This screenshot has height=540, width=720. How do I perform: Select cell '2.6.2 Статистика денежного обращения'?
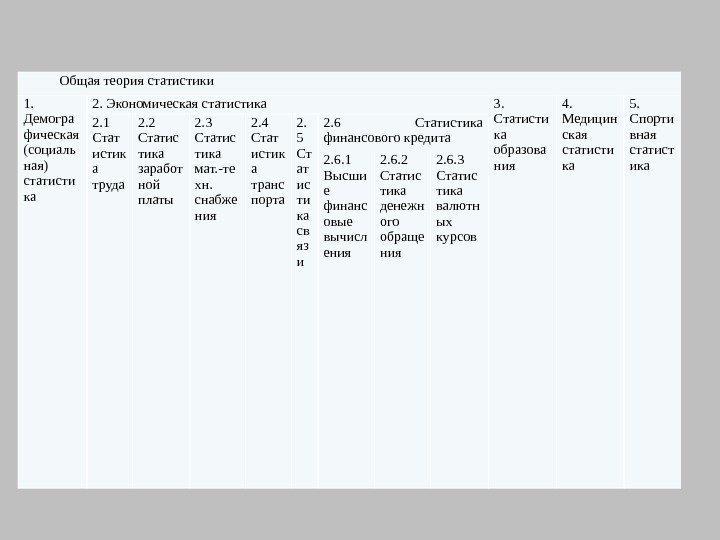click(x=402, y=319)
